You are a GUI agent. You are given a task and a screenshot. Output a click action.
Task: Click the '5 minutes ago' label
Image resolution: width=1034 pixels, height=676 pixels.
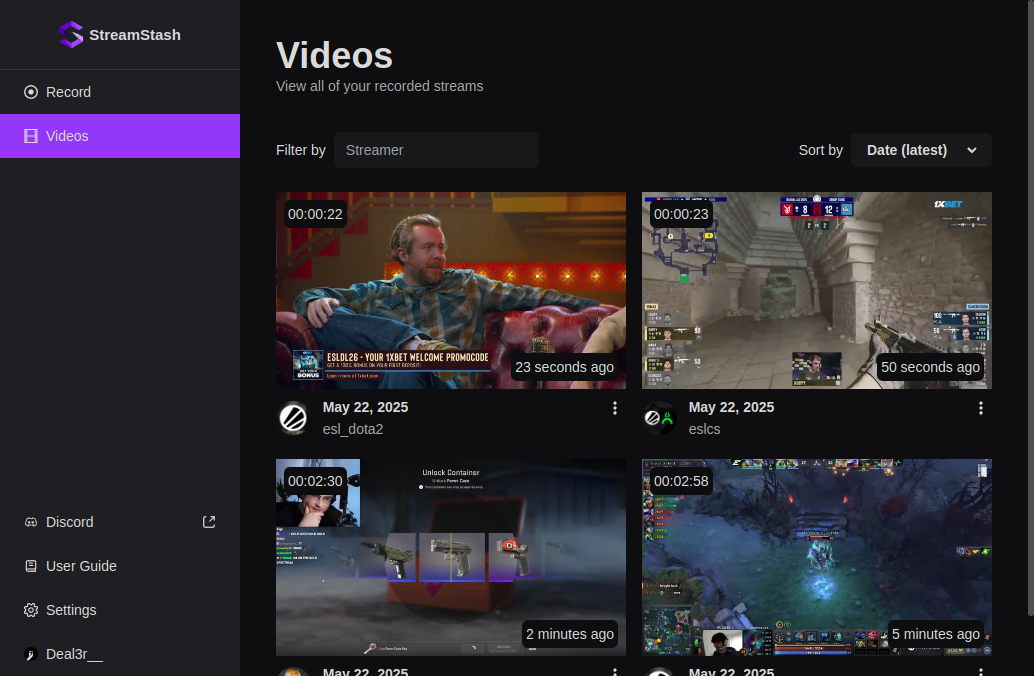coord(936,634)
